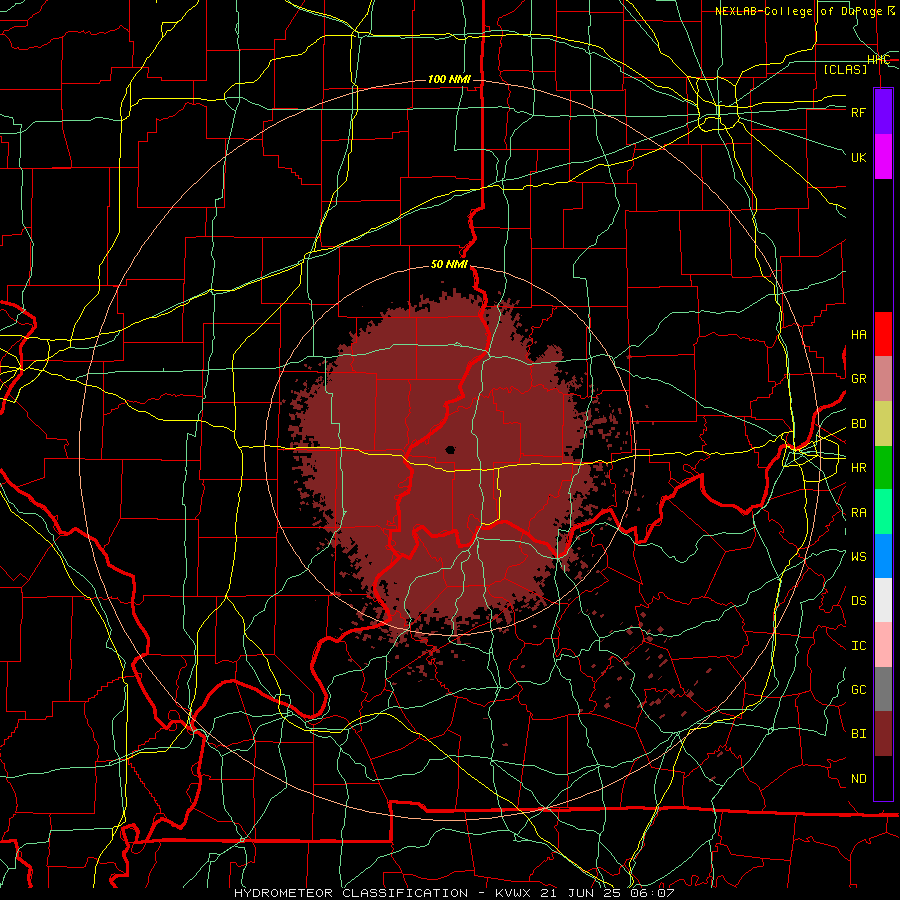900x900 pixels.
Task: Click the white DS legend color swatch
Action: [x=883, y=600]
